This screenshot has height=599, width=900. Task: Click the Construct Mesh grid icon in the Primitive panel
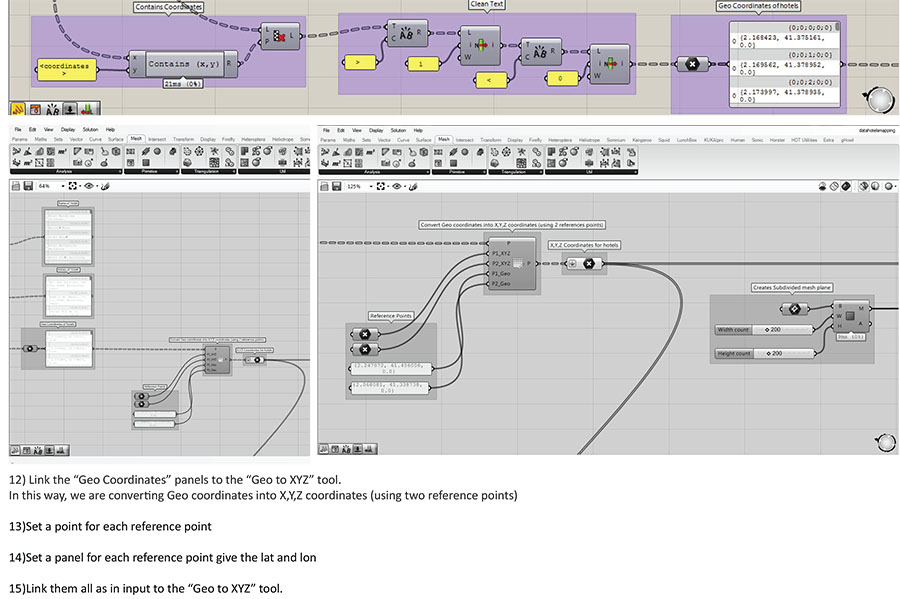(438, 151)
